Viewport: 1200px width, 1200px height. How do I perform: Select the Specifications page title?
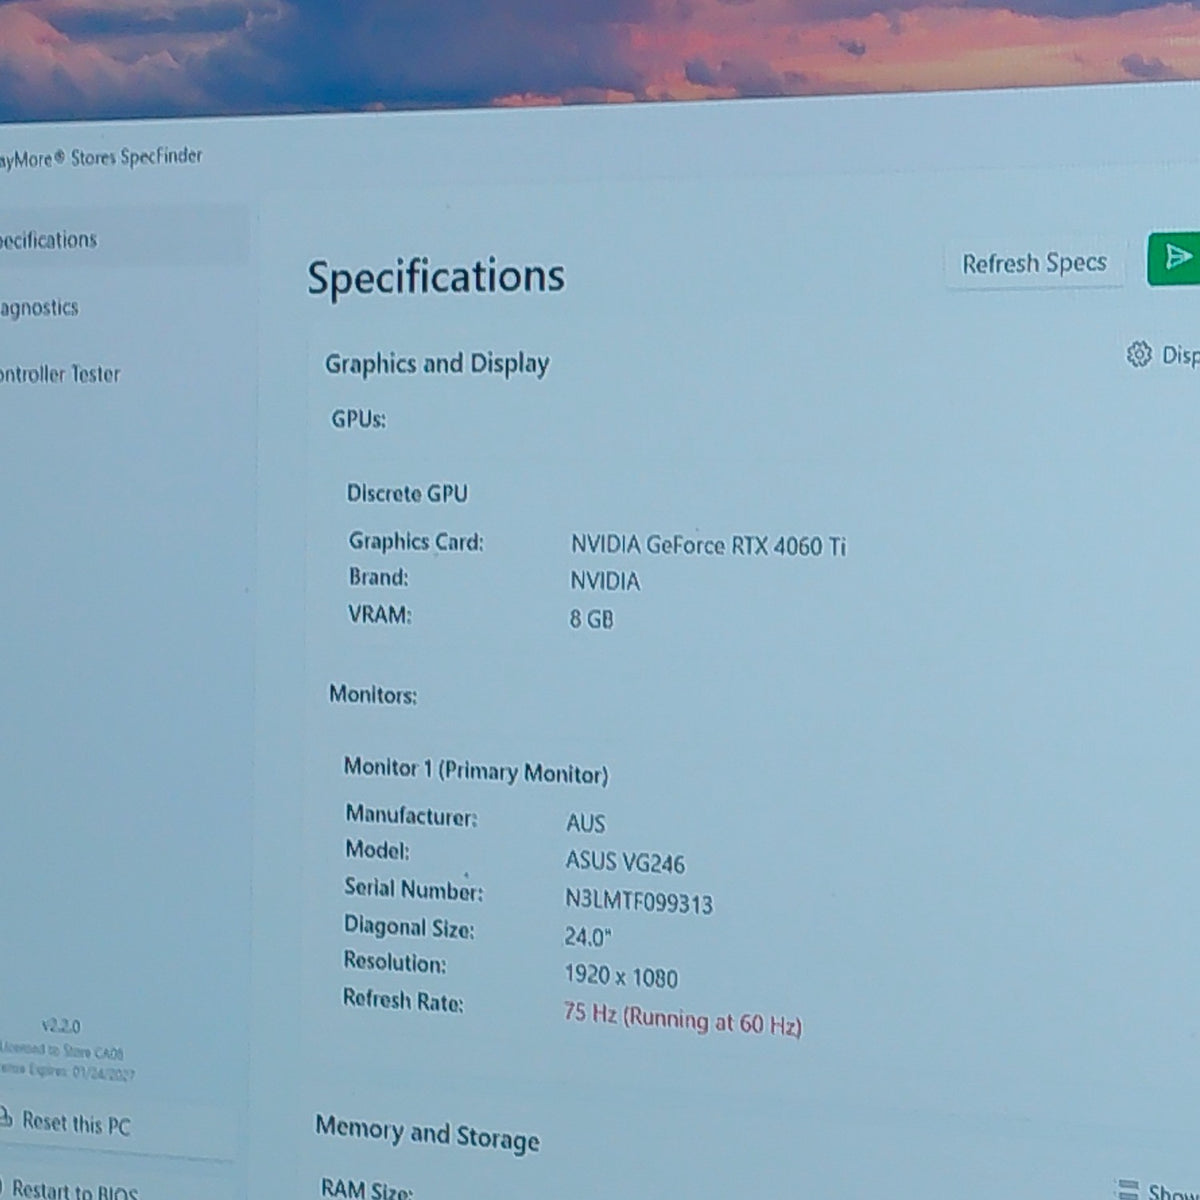[436, 277]
